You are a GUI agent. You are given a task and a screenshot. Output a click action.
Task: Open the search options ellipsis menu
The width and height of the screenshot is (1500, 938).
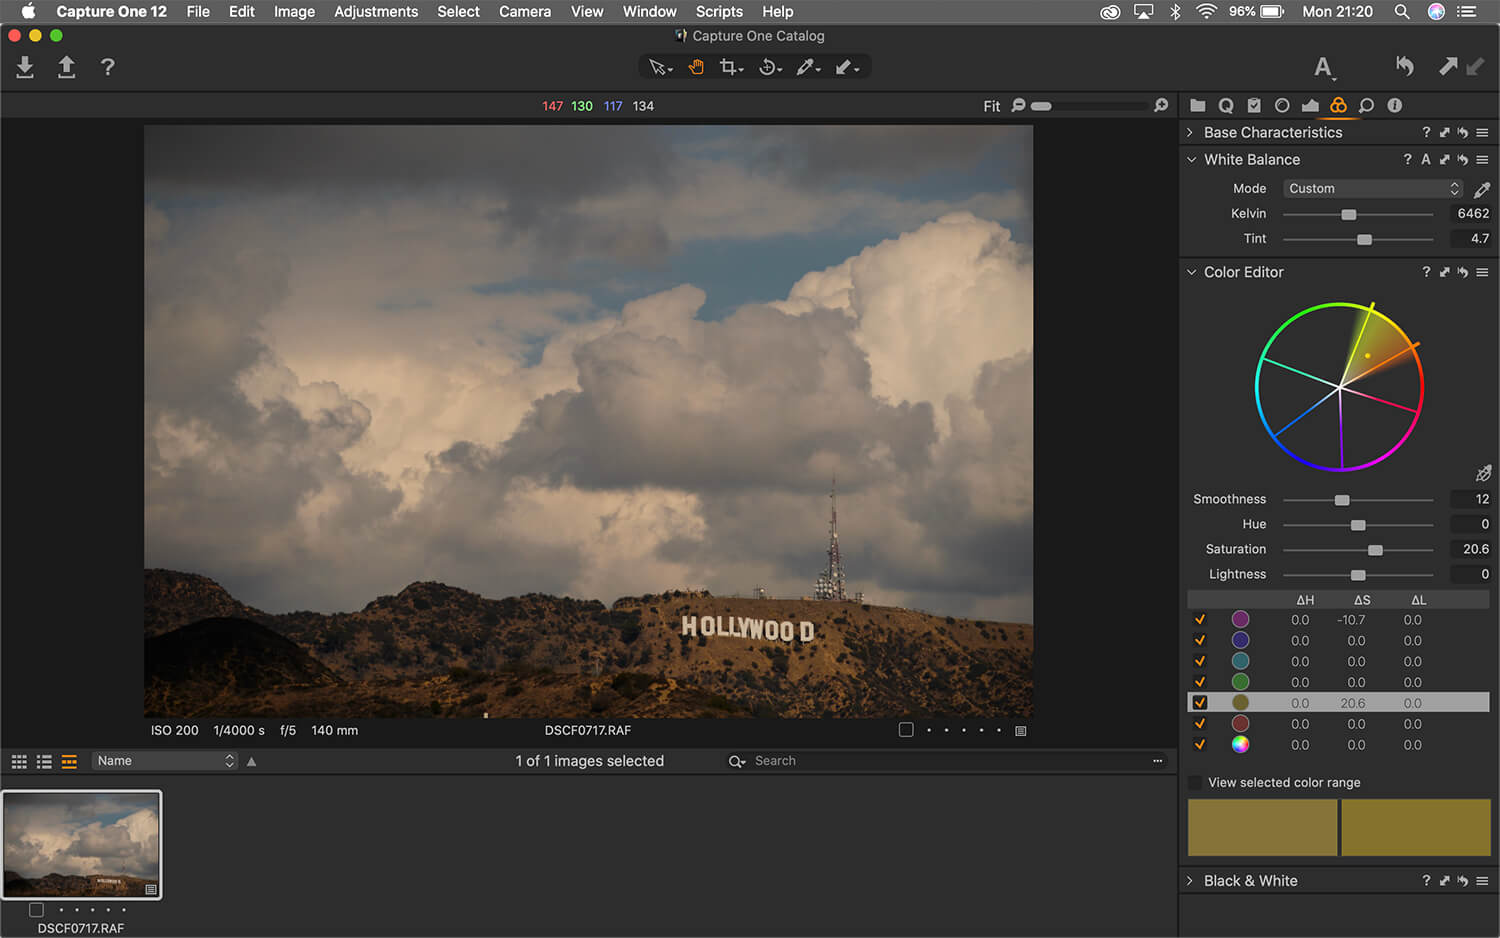1158,761
